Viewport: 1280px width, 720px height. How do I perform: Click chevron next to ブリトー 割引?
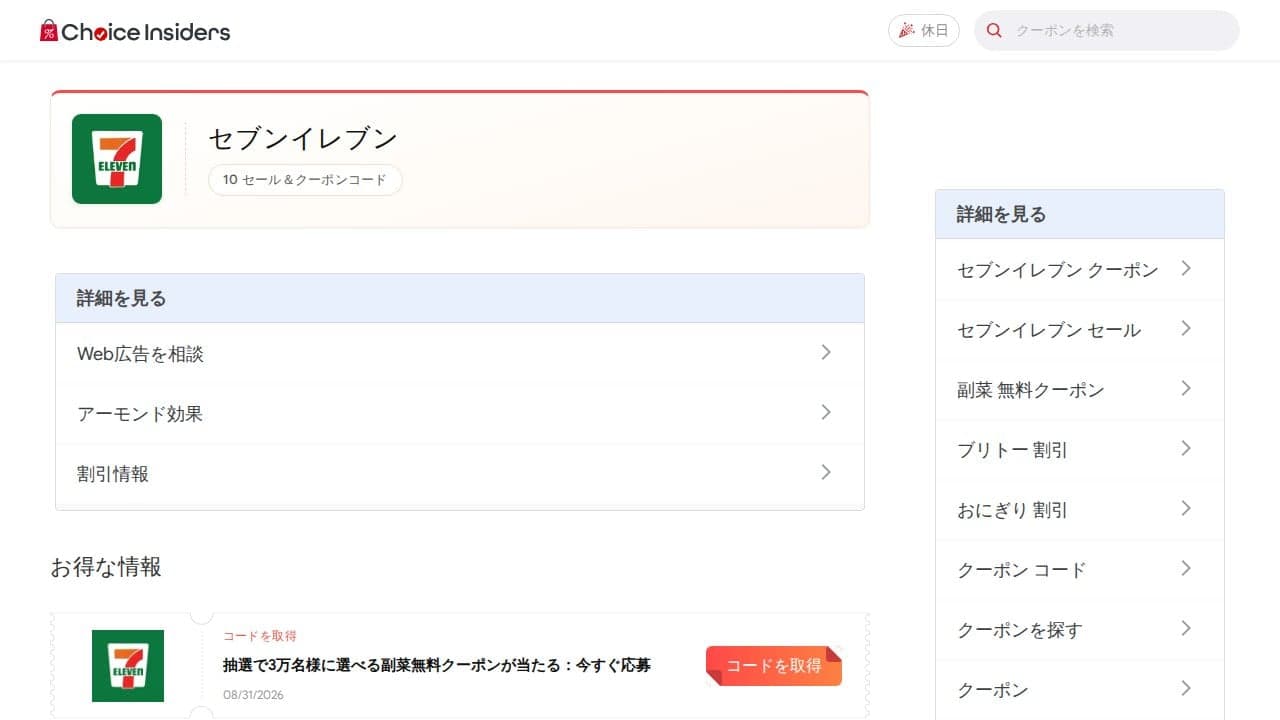[x=1186, y=448]
